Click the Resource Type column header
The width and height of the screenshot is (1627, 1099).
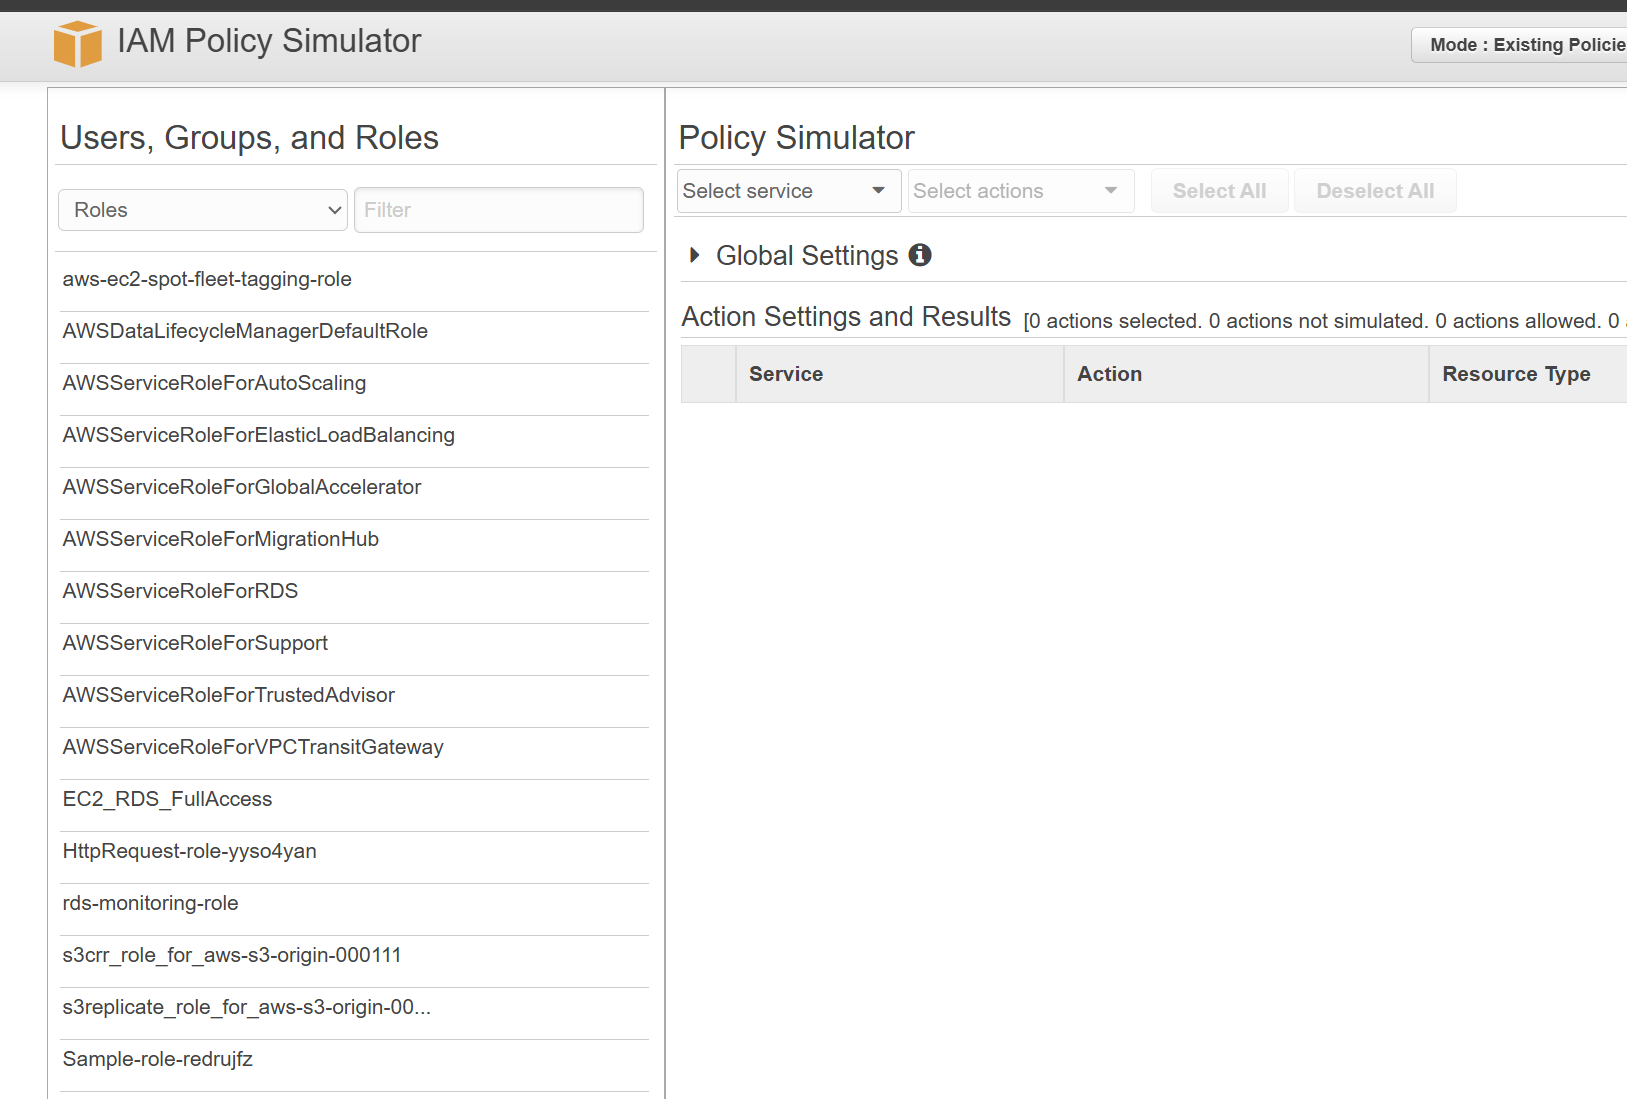pyautogui.click(x=1515, y=374)
